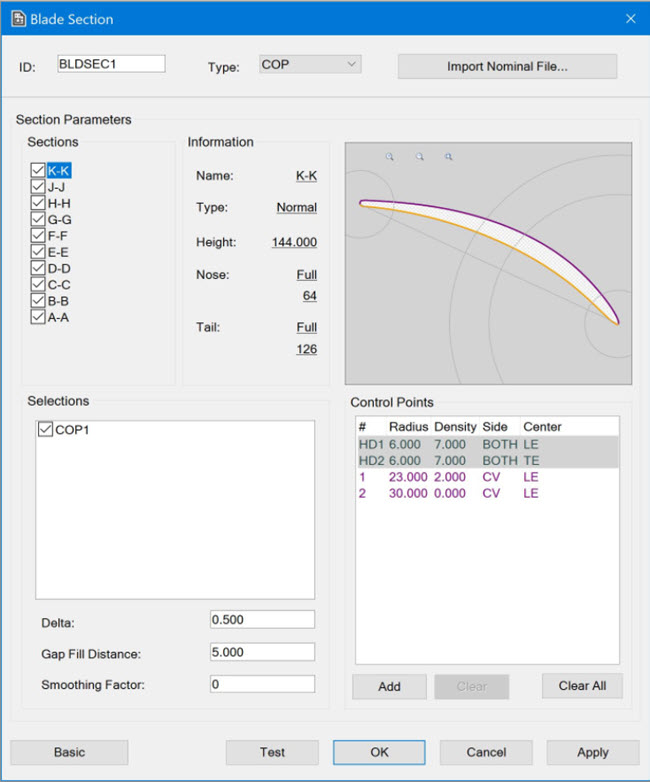650x782 pixels.
Task: Toggle the F-F section checkbox
Action: 38,236
